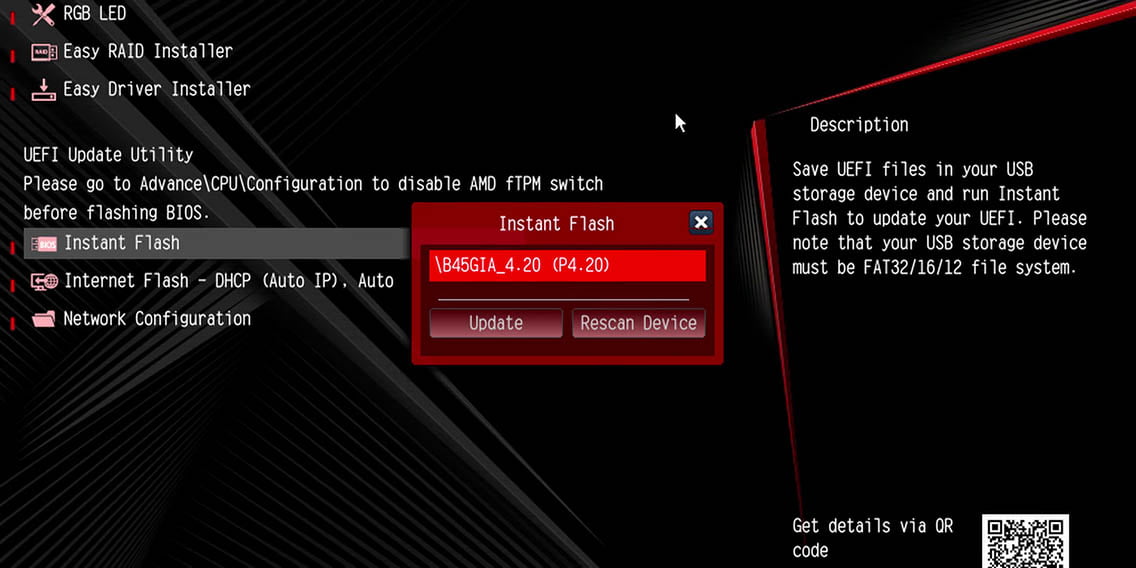1136x568 pixels.
Task: Open Easy RAID Installer text entry
Action: (x=148, y=51)
